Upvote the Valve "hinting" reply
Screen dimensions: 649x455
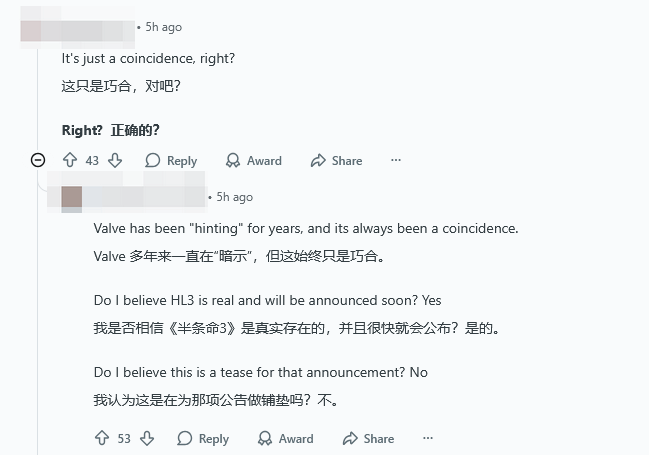(x=102, y=438)
